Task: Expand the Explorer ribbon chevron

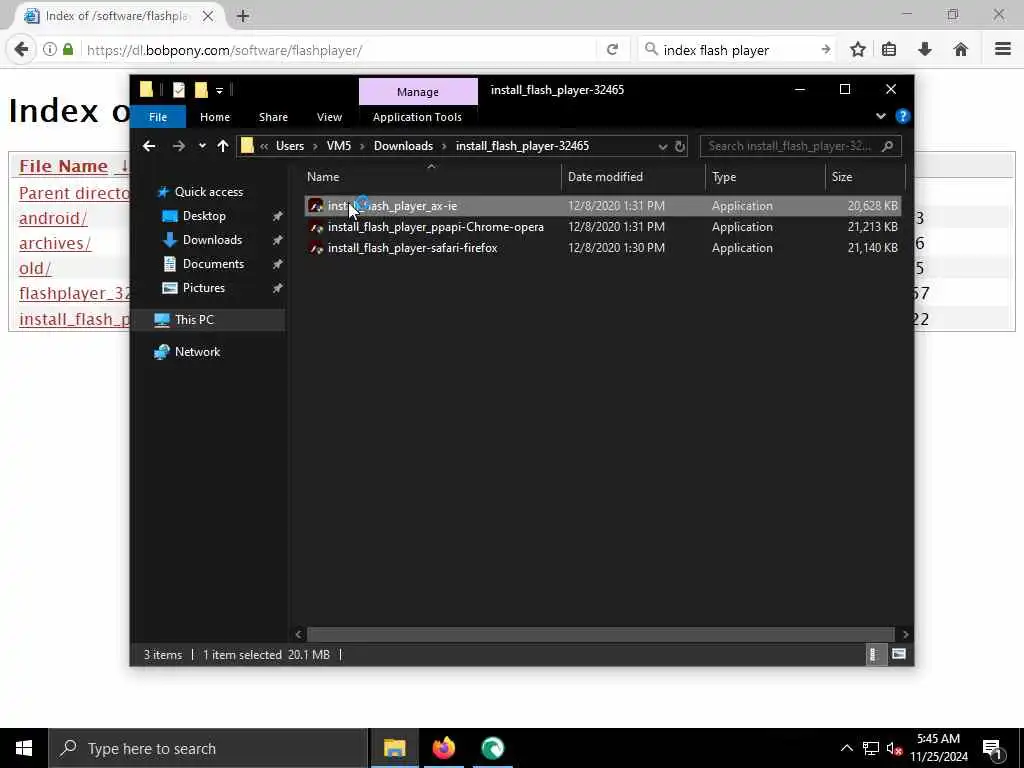Action: pos(880,116)
